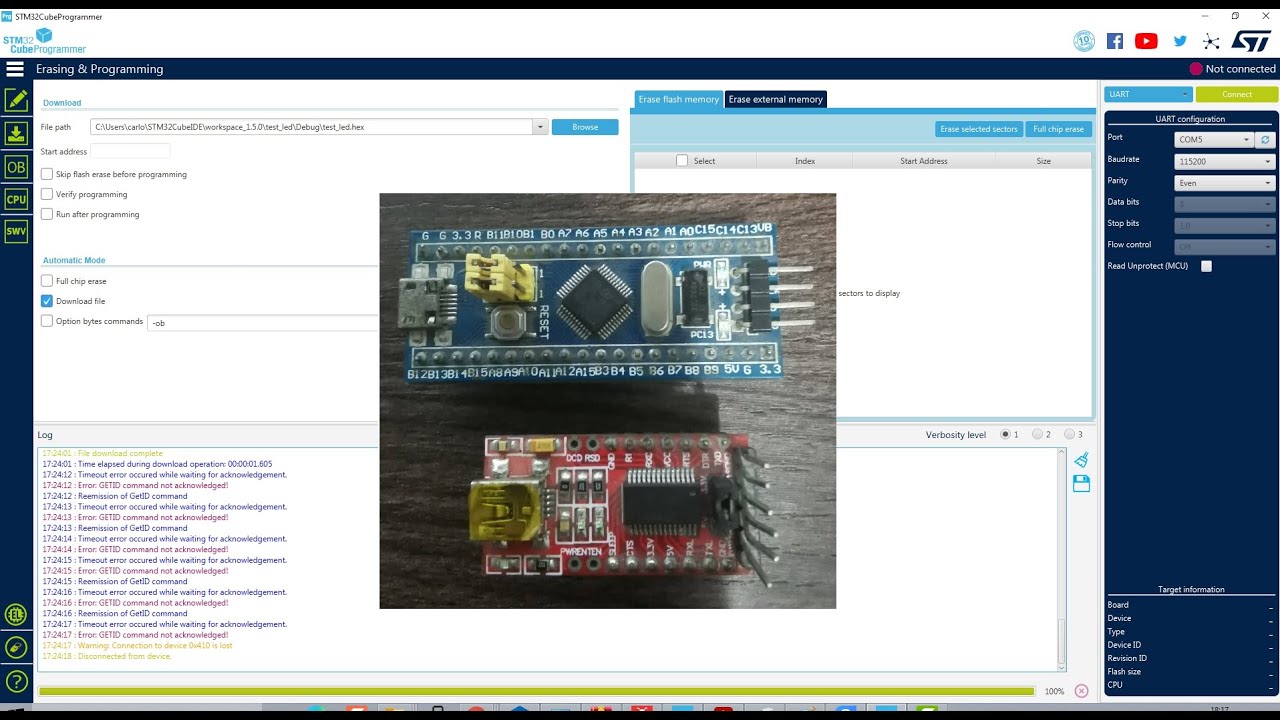Screen dimensions: 1280x720
Task: Click the 10 years anniversary badge icon
Action: pos(1084,41)
